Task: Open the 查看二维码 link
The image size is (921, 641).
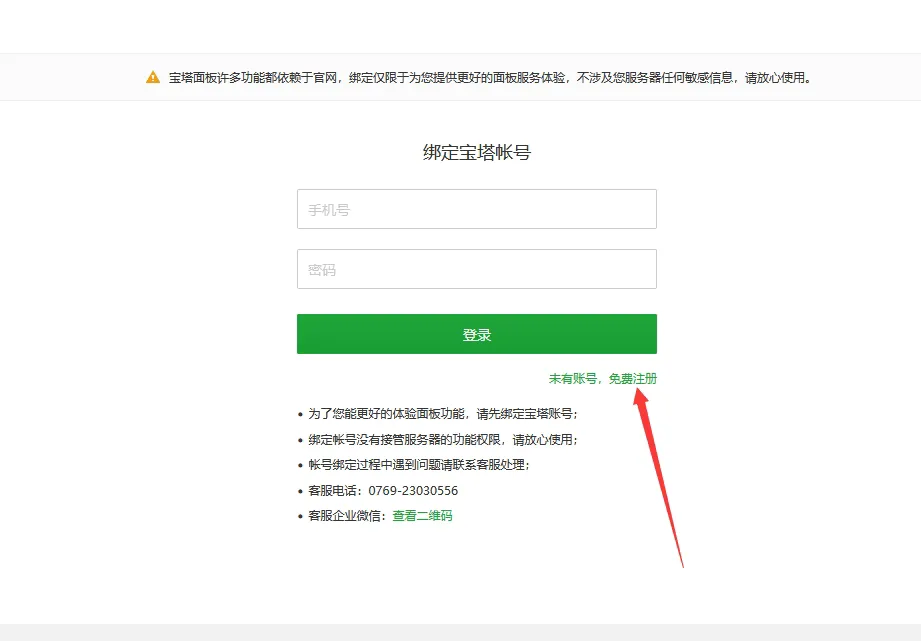Action: (x=422, y=515)
